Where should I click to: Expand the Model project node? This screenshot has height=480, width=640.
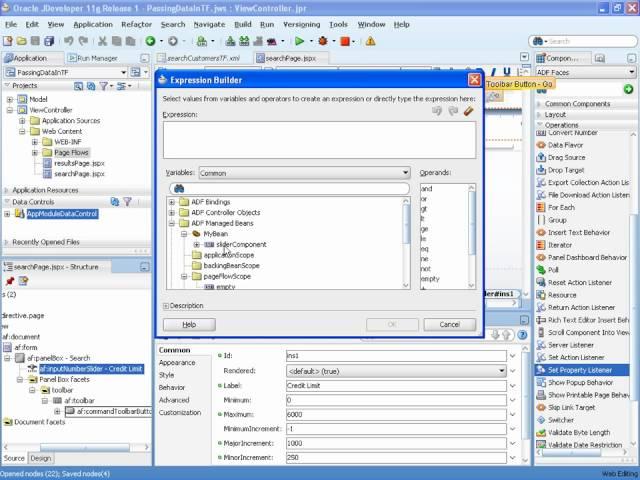coord(10,99)
